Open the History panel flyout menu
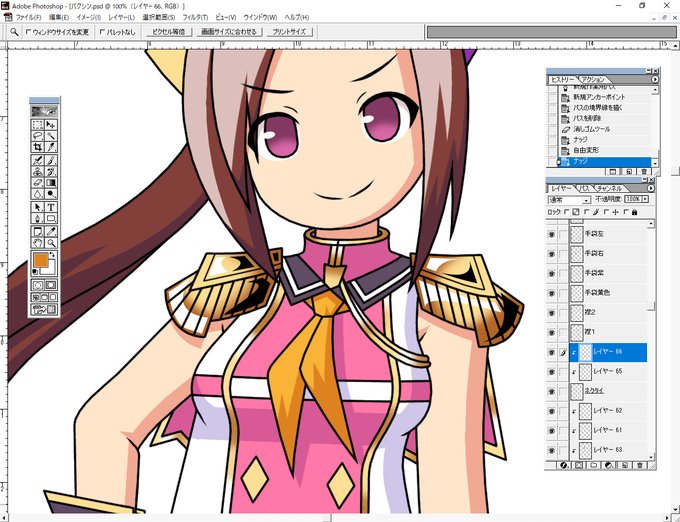Image resolution: width=680 pixels, height=522 pixels. point(654,79)
